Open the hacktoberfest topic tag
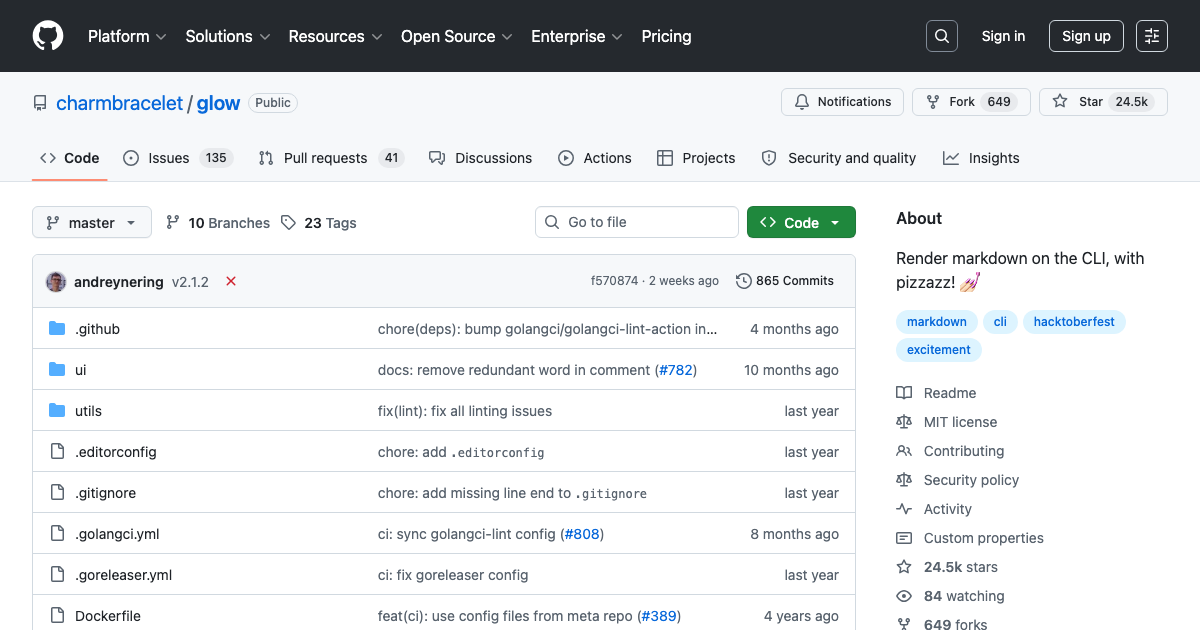Viewport: 1200px width, 630px height. (1074, 322)
